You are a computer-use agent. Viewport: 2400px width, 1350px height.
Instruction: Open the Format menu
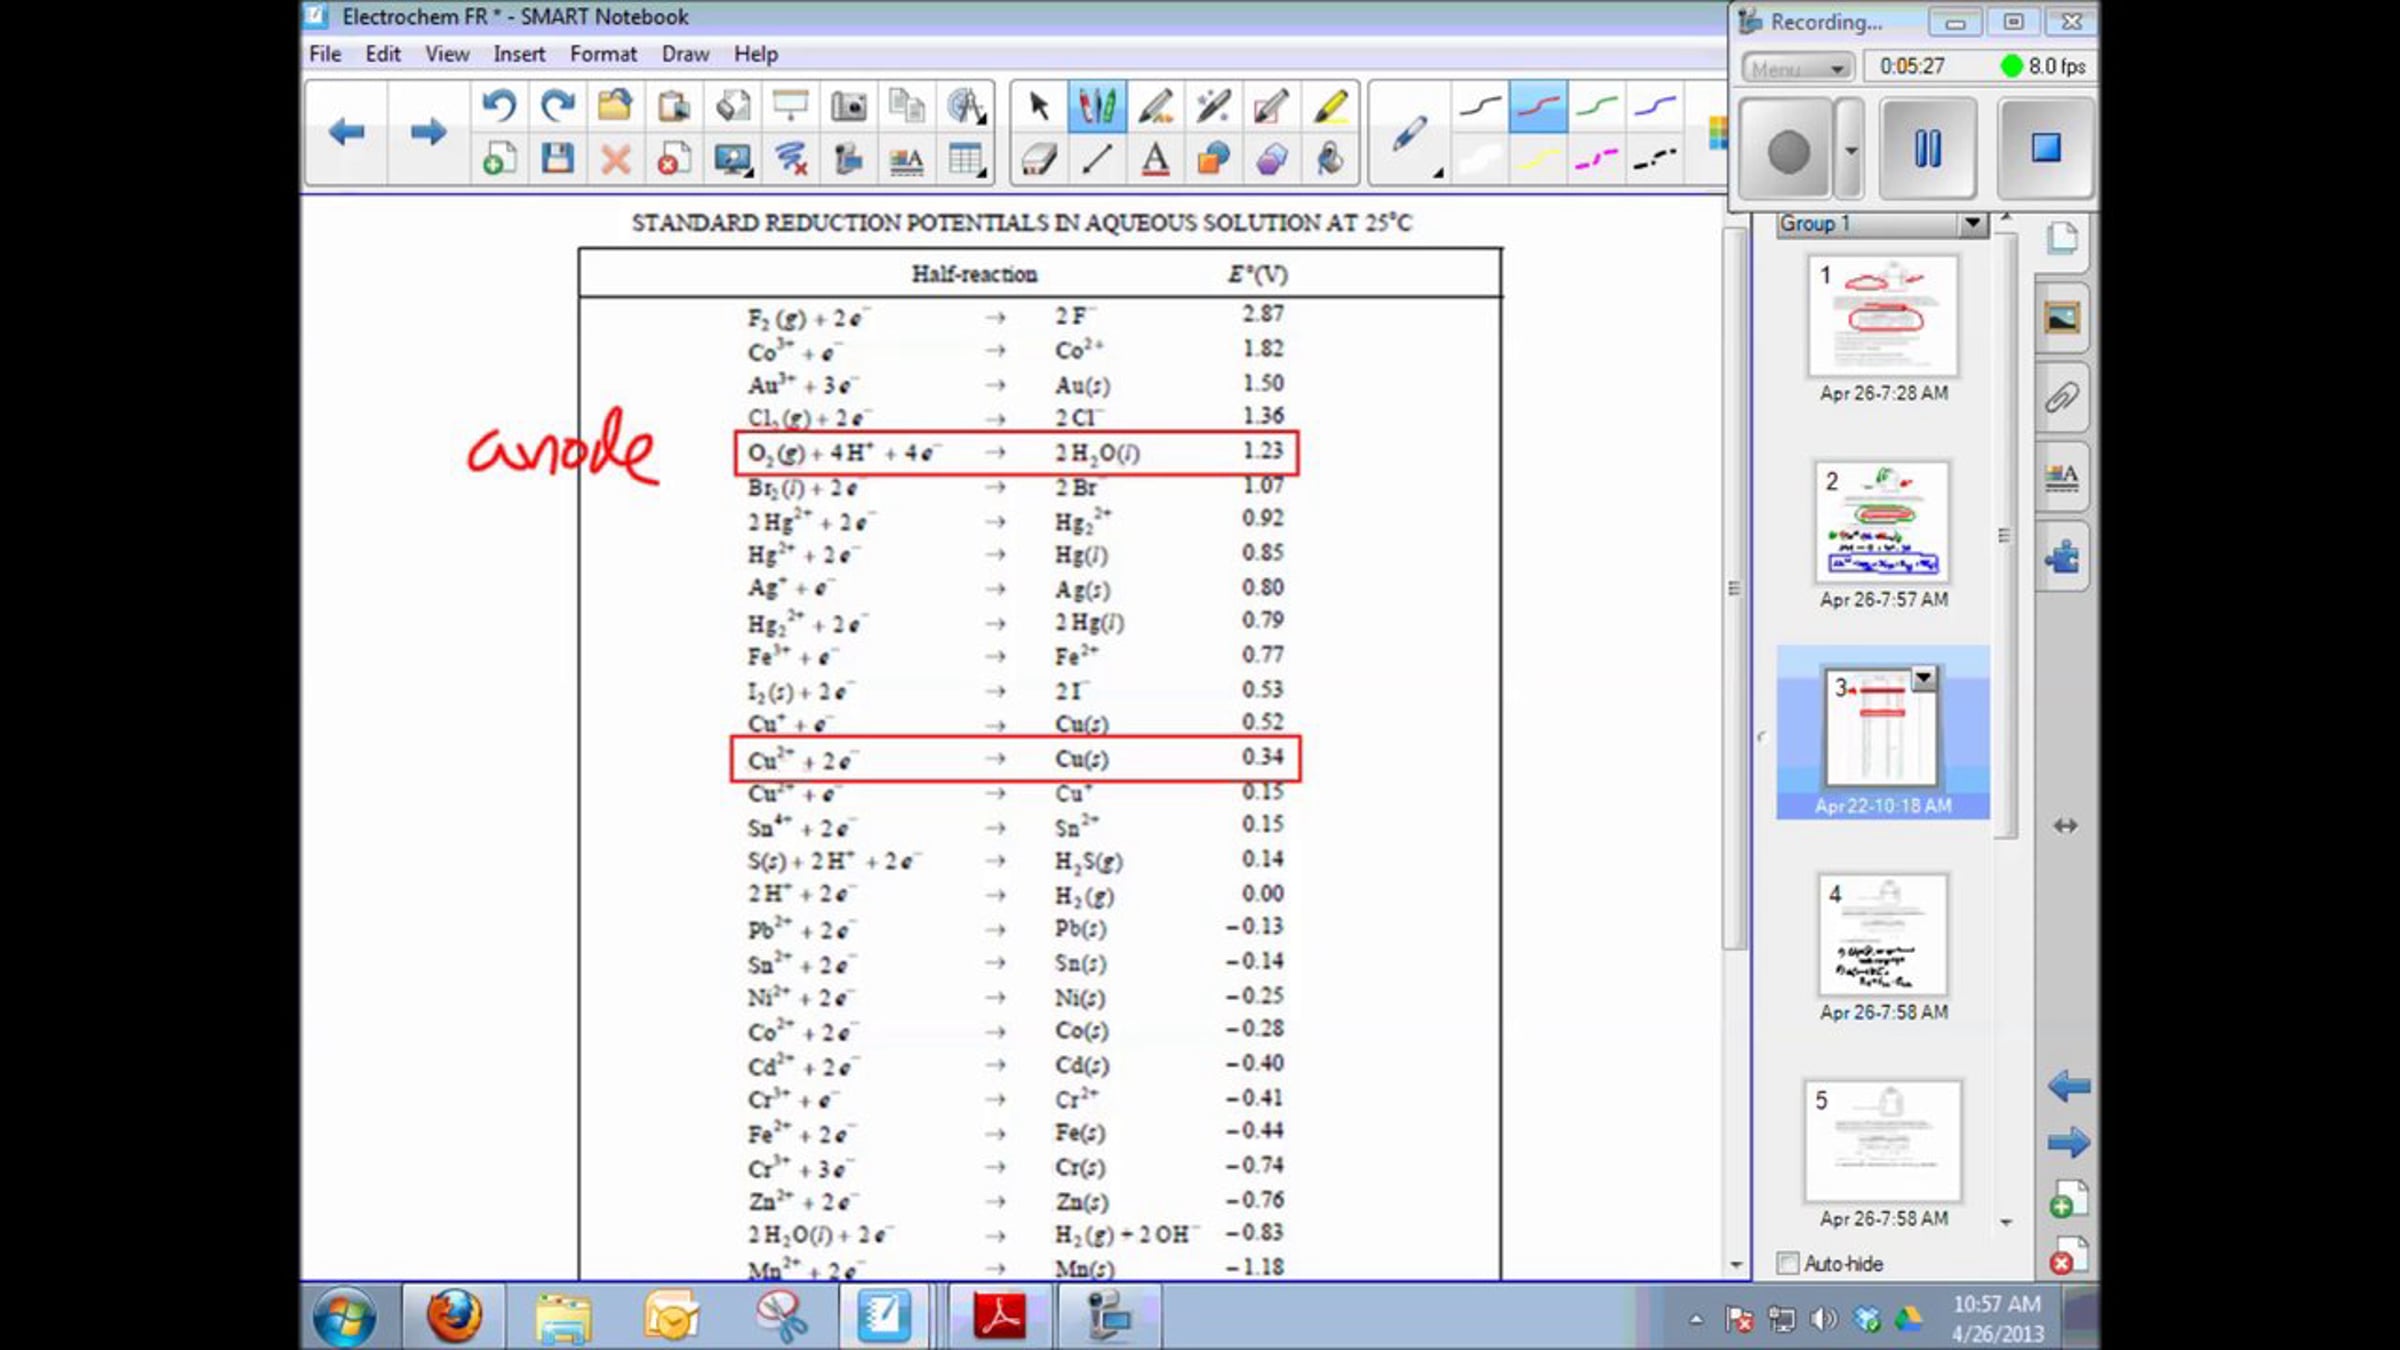click(x=603, y=54)
